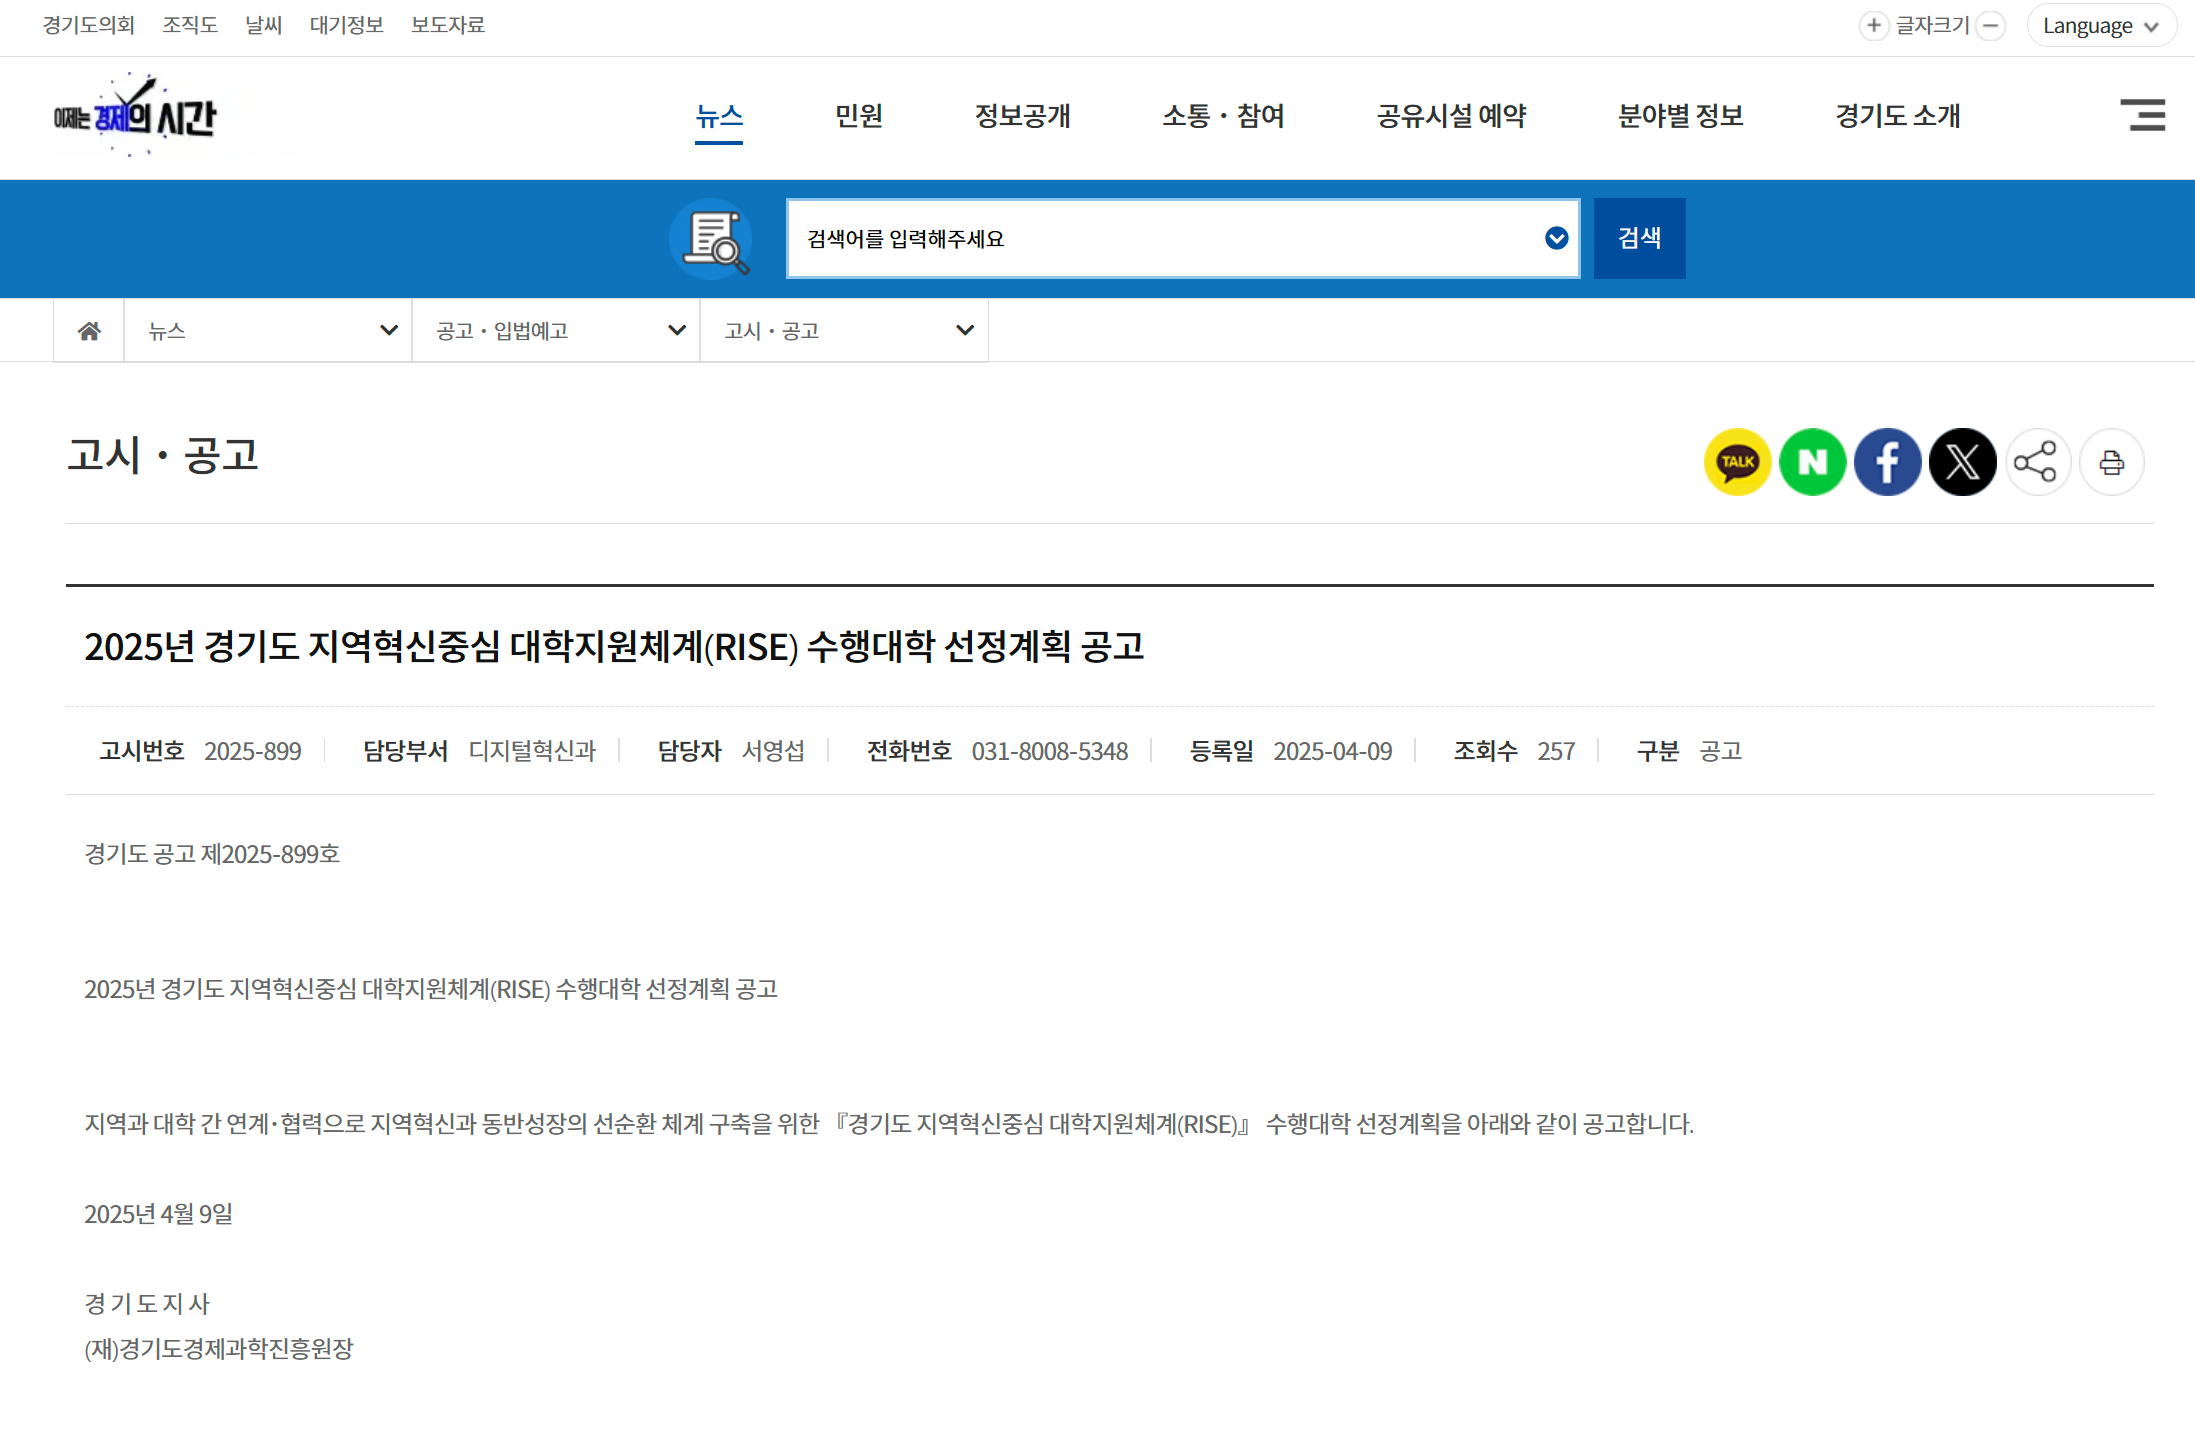2195x1438 pixels.
Task: Click the 이제는 경제의 시간 logo
Action: click(135, 116)
